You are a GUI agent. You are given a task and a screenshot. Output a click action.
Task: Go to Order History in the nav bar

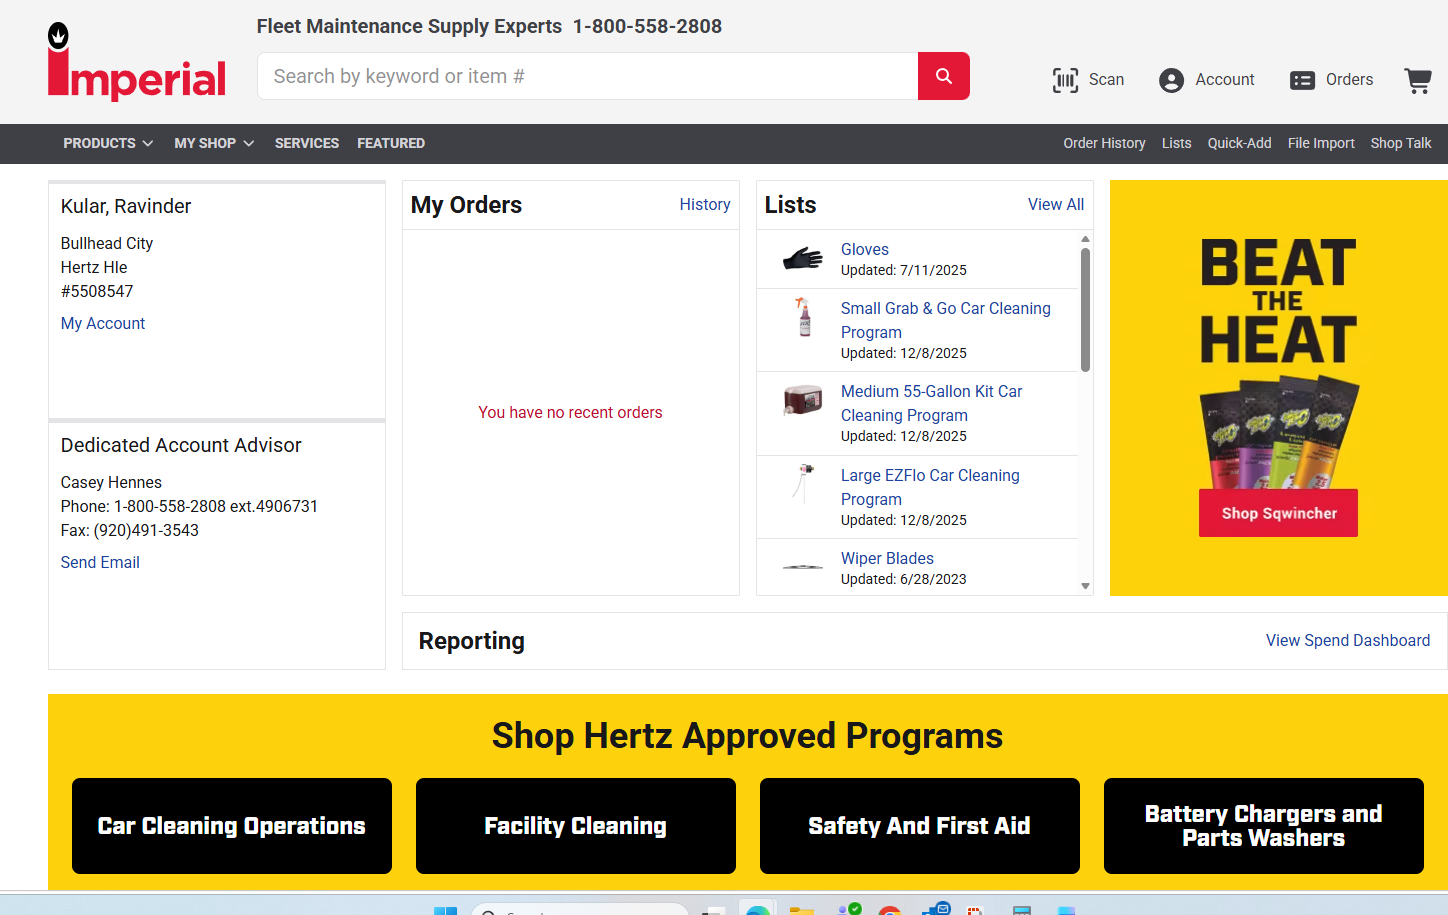pyautogui.click(x=1104, y=143)
